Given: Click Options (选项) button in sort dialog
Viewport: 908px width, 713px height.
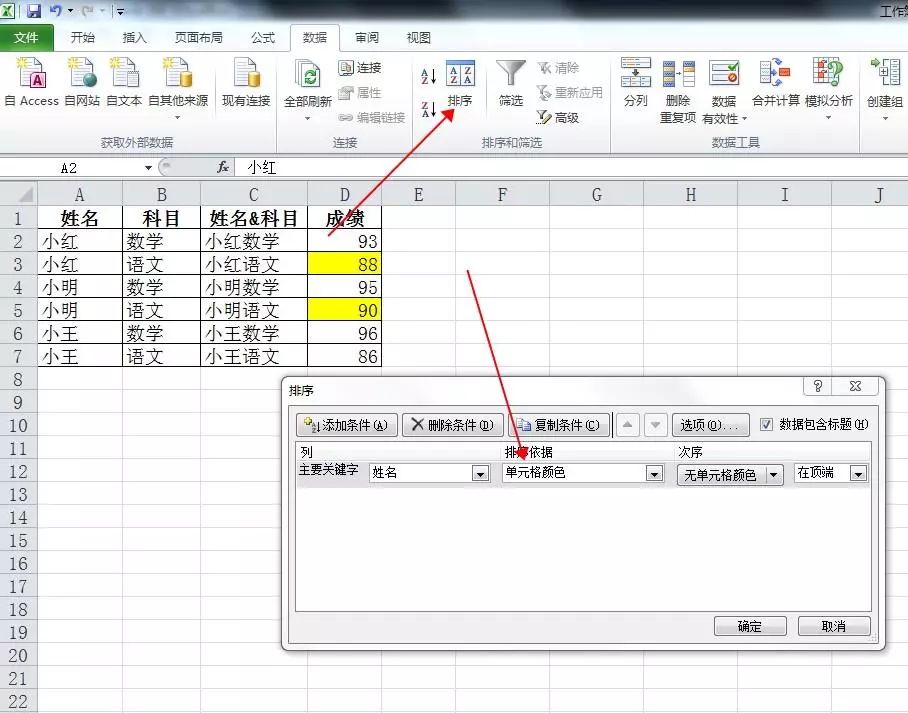Looking at the screenshot, I should pyautogui.click(x=710, y=425).
